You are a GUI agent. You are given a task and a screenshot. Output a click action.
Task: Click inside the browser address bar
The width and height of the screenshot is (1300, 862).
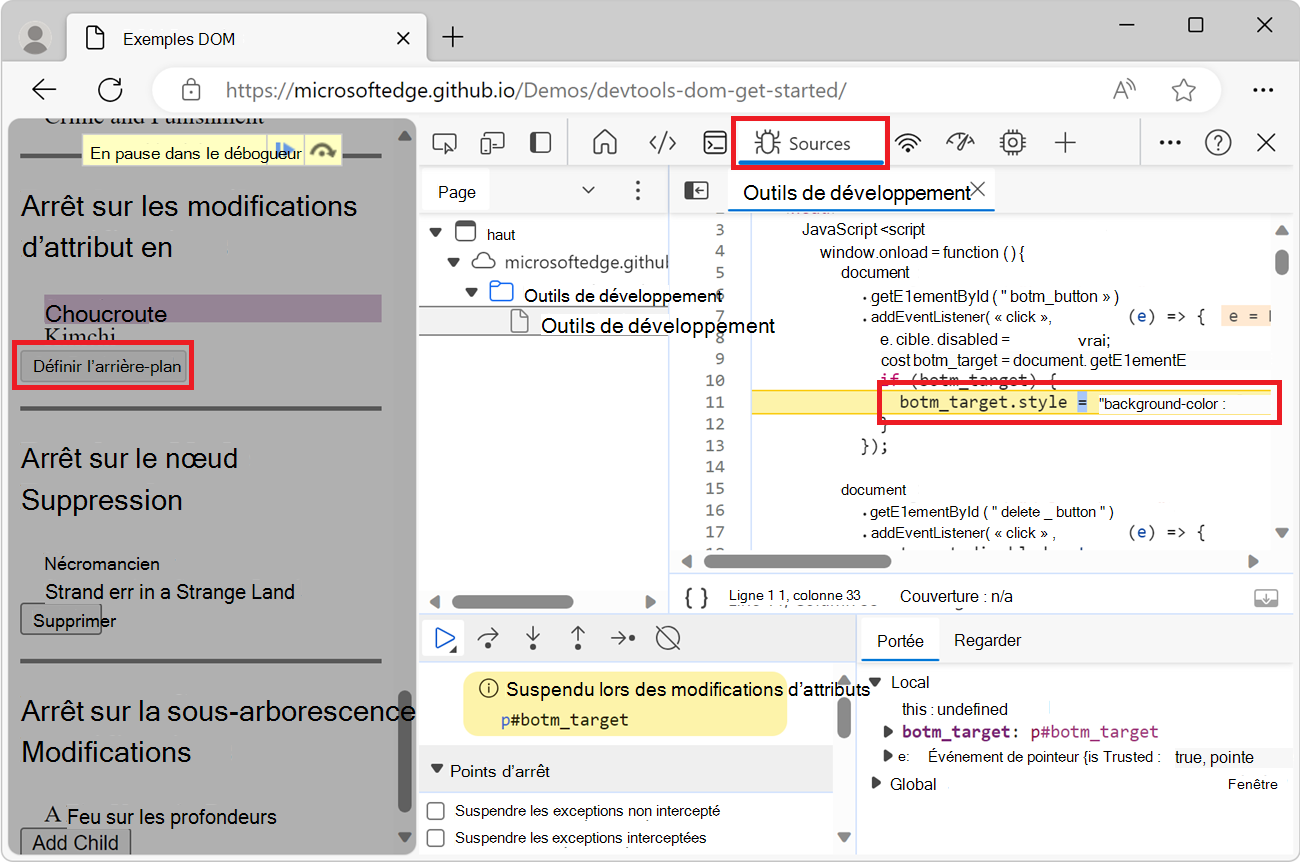pyautogui.click(x=600, y=90)
